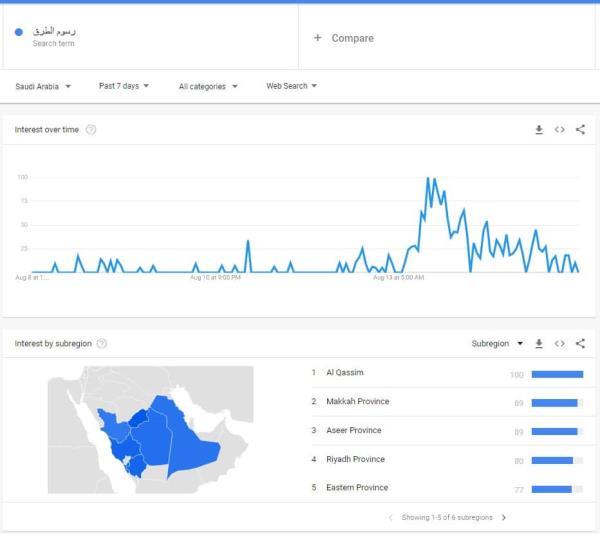The width and height of the screenshot is (600, 534).
Task: Switch the Subregion view dropdown
Action: (497, 344)
